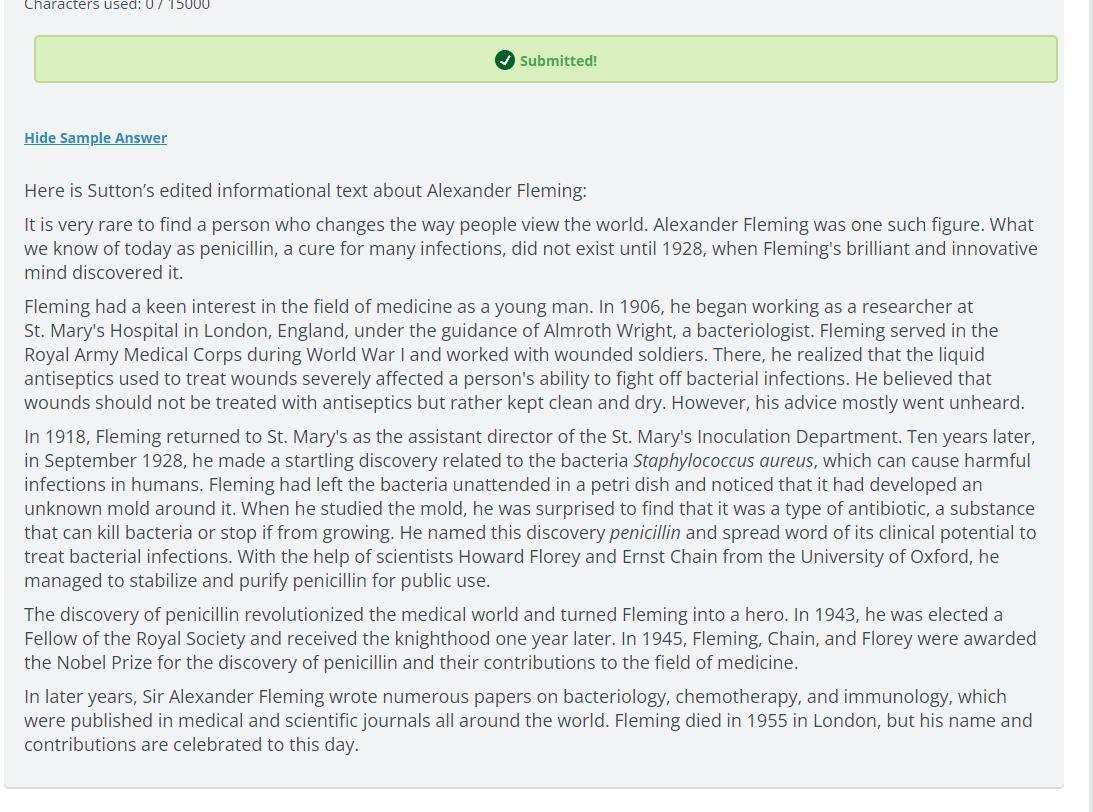Click the Hide Sample Answer link

pyautogui.click(x=95, y=138)
